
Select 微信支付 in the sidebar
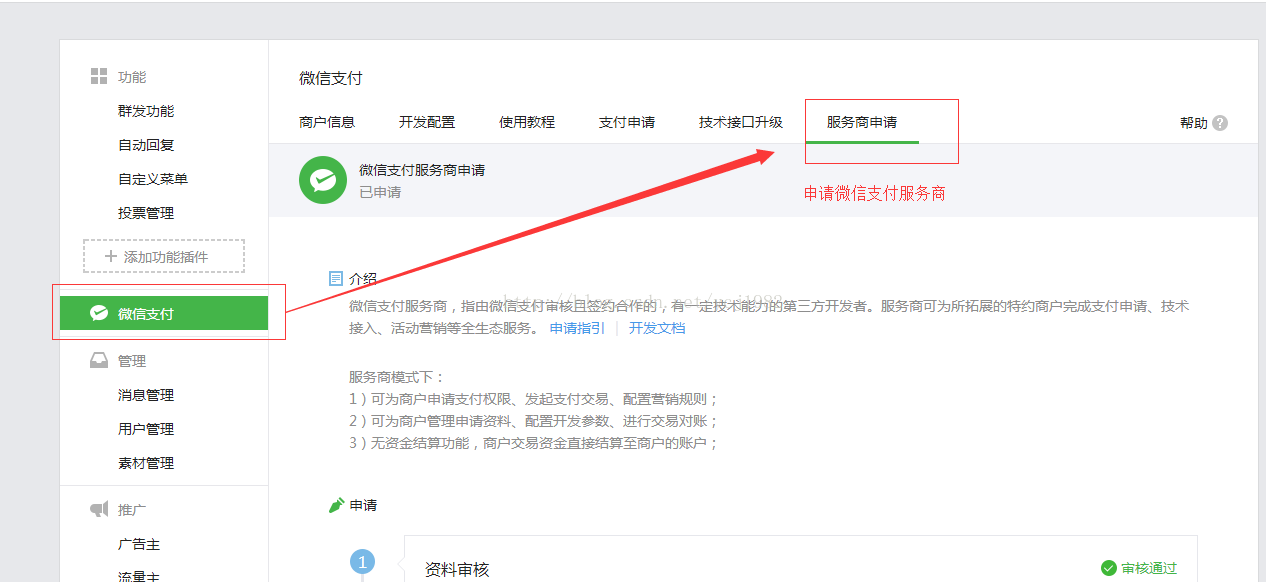(x=164, y=313)
